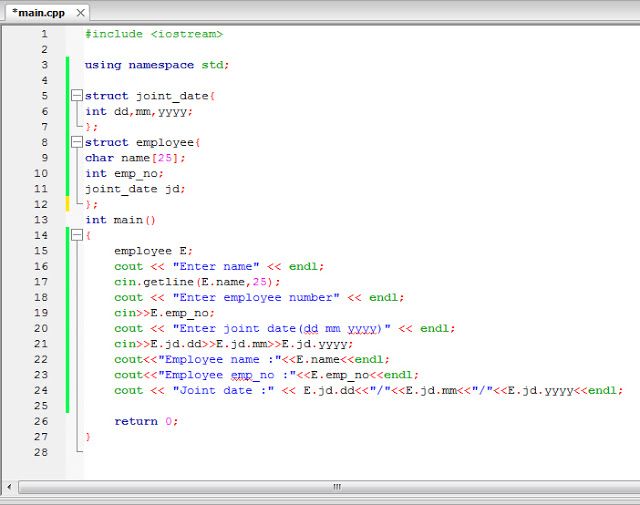Screen dimensions: 640x505
Task: Click line number 1 in the margin
Action: [x=44, y=34]
